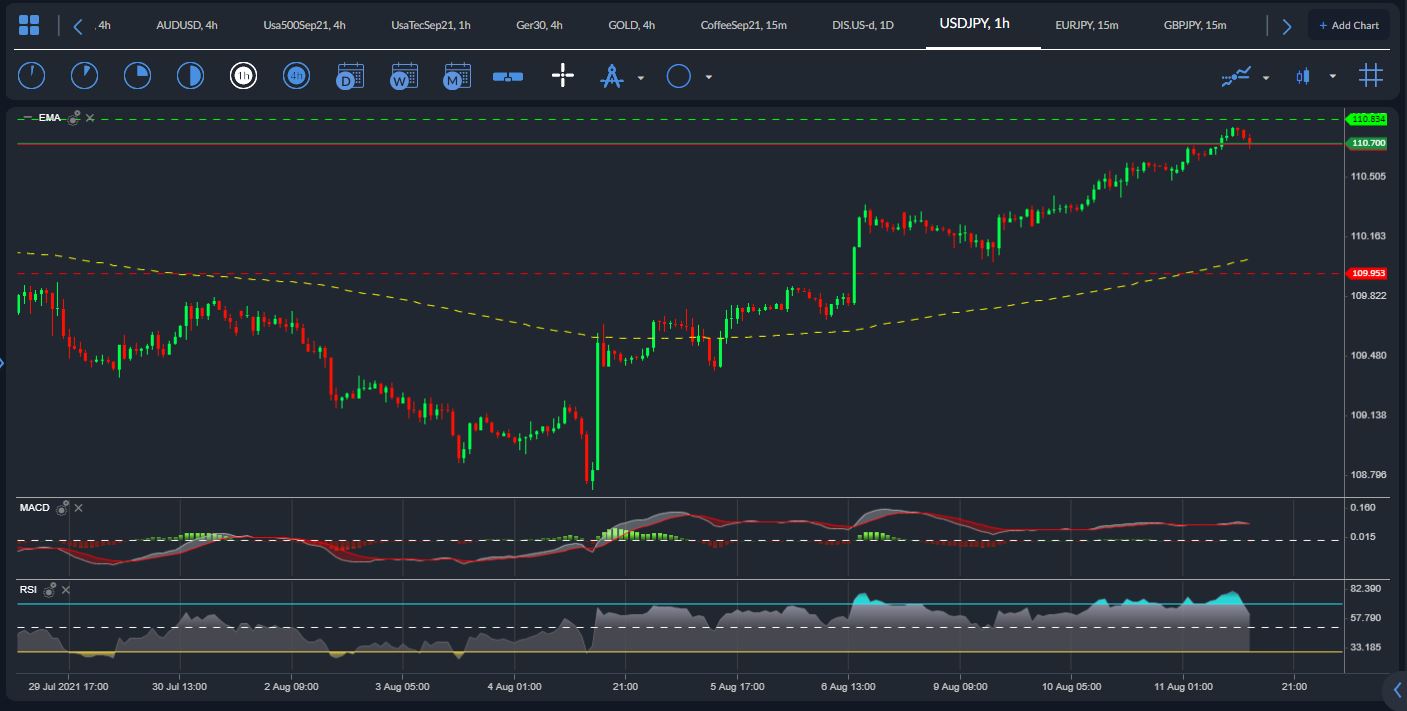This screenshot has height=711, width=1407.
Task: Click the Add Chart button
Action: pyautogui.click(x=1348, y=25)
